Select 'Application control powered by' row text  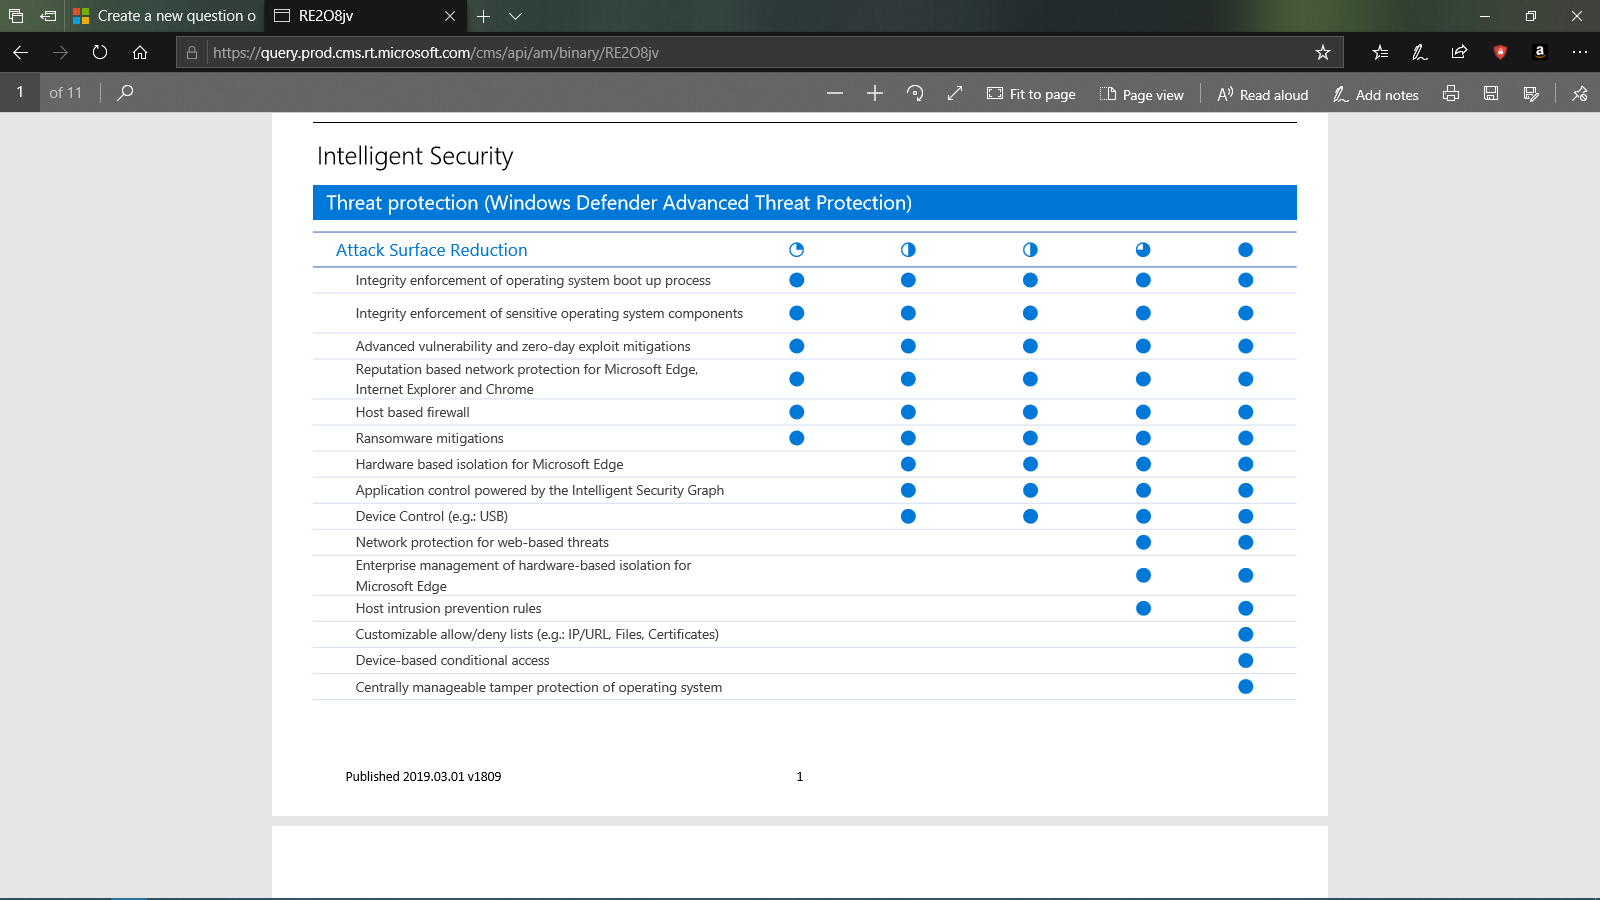pos(539,490)
